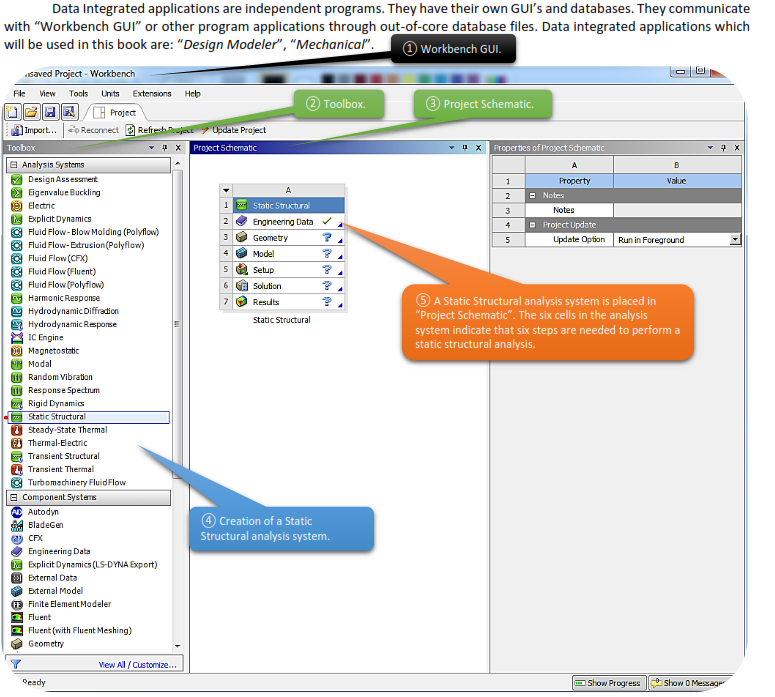The image size is (775, 697).
Task: Select the Engineering Data cell in Static Structural
Action: click(x=282, y=222)
